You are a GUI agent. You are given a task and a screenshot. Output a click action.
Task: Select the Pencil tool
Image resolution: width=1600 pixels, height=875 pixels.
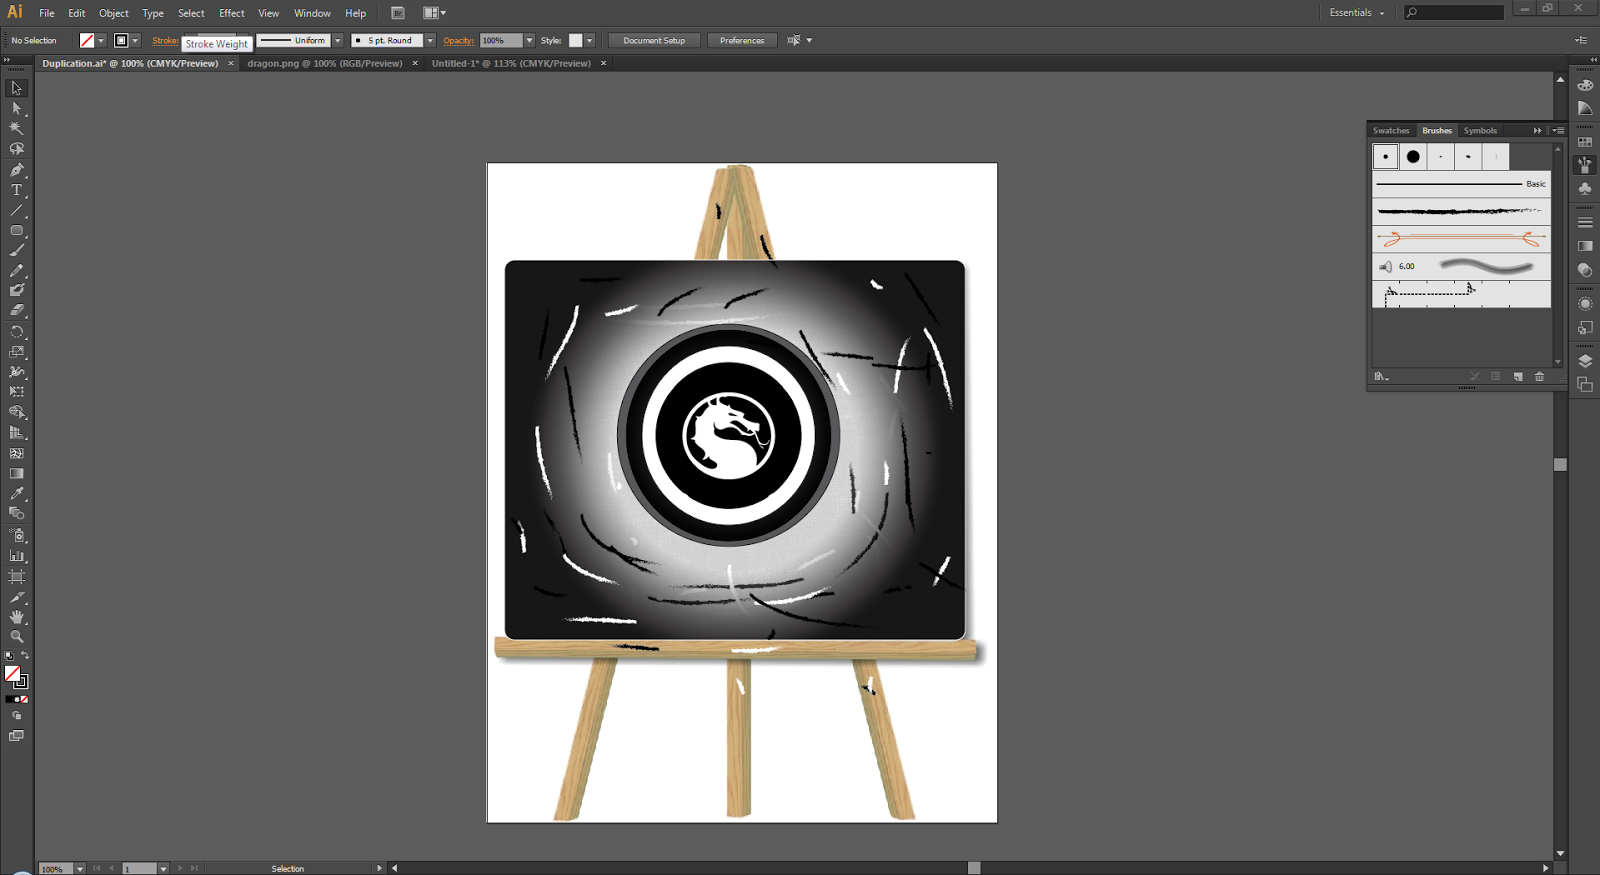(16, 271)
